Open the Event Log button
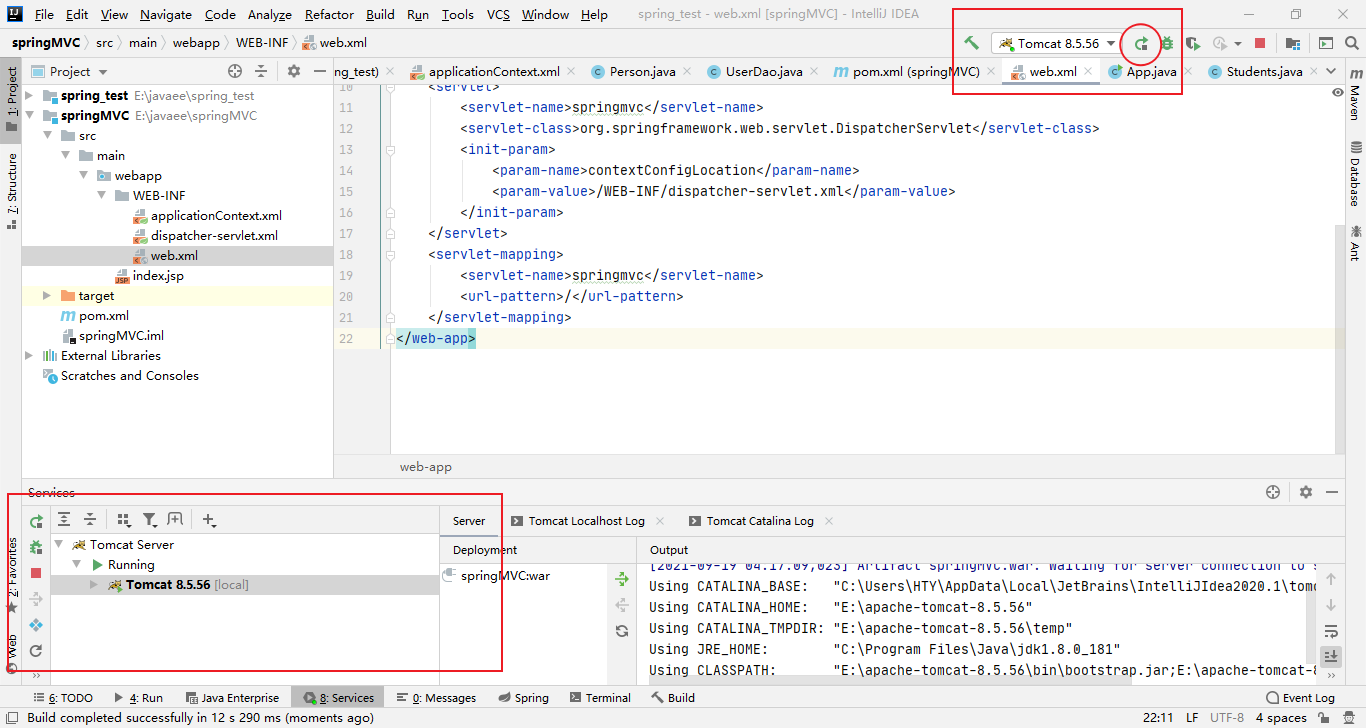1366x728 pixels. click(x=1300, y=698)
